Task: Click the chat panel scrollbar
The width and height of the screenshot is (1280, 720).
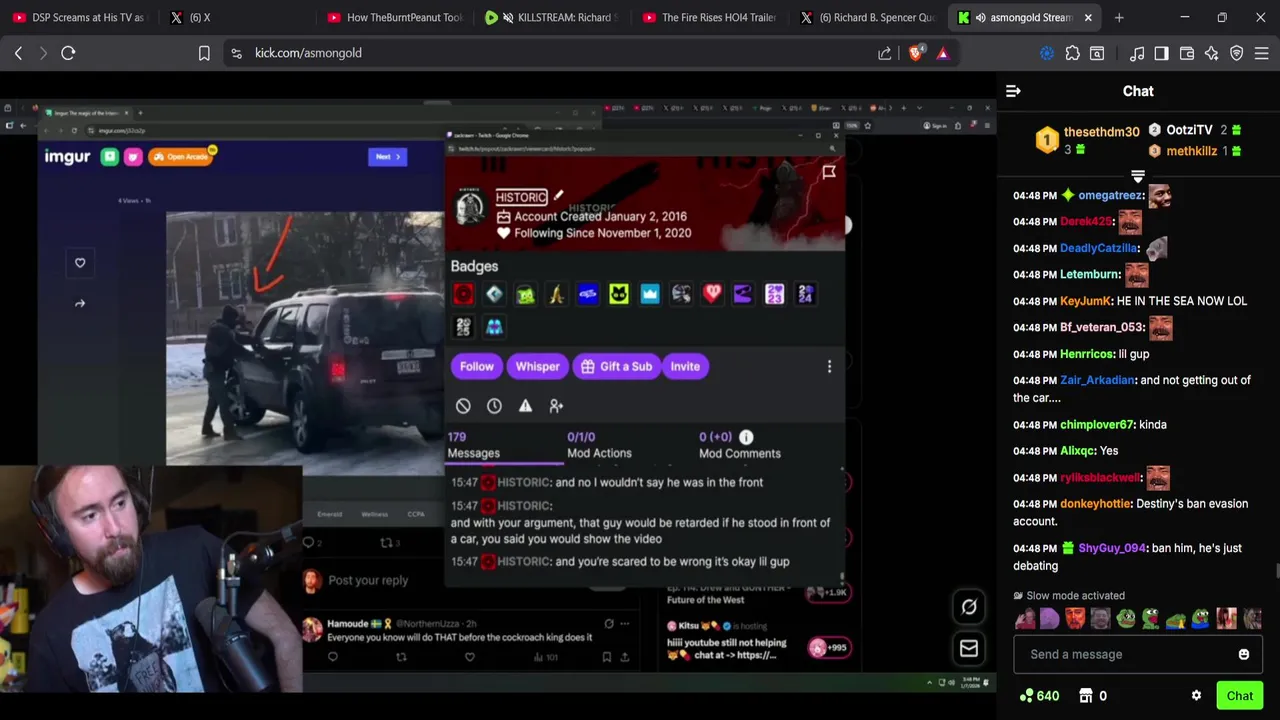Action: (x=1276, y=571)
